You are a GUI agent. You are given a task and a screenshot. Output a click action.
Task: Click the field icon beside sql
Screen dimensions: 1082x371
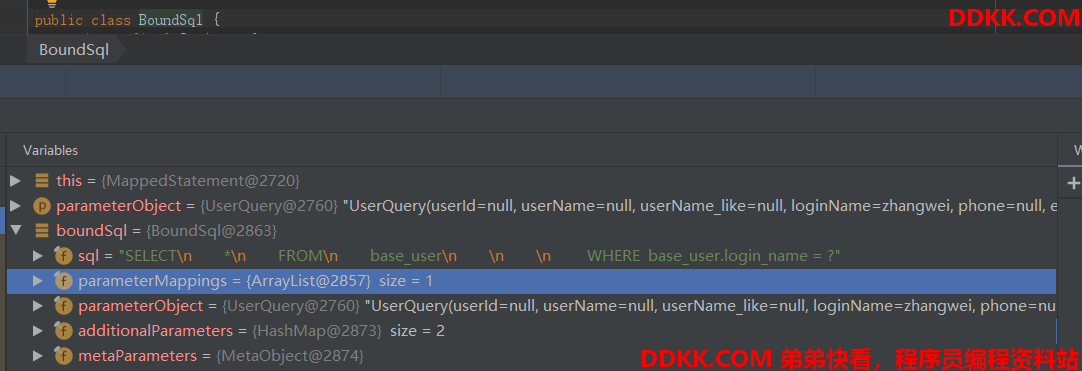pyautogui.click(x=64, y=256)
